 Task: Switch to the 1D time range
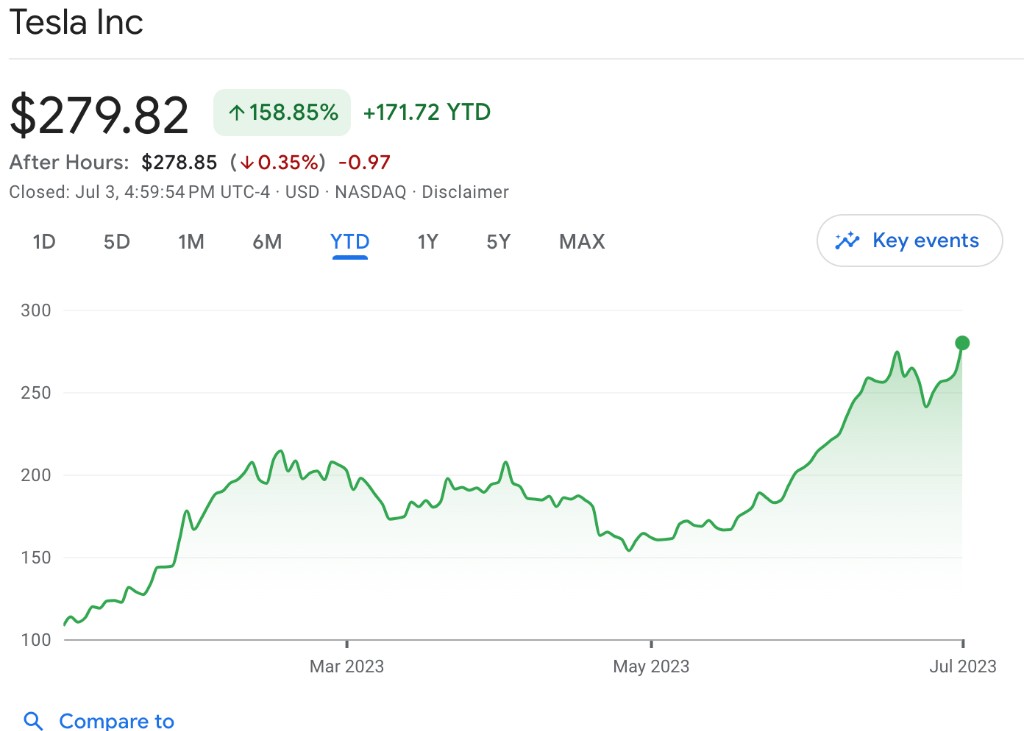pyautogui.click(x=44, y=242)
